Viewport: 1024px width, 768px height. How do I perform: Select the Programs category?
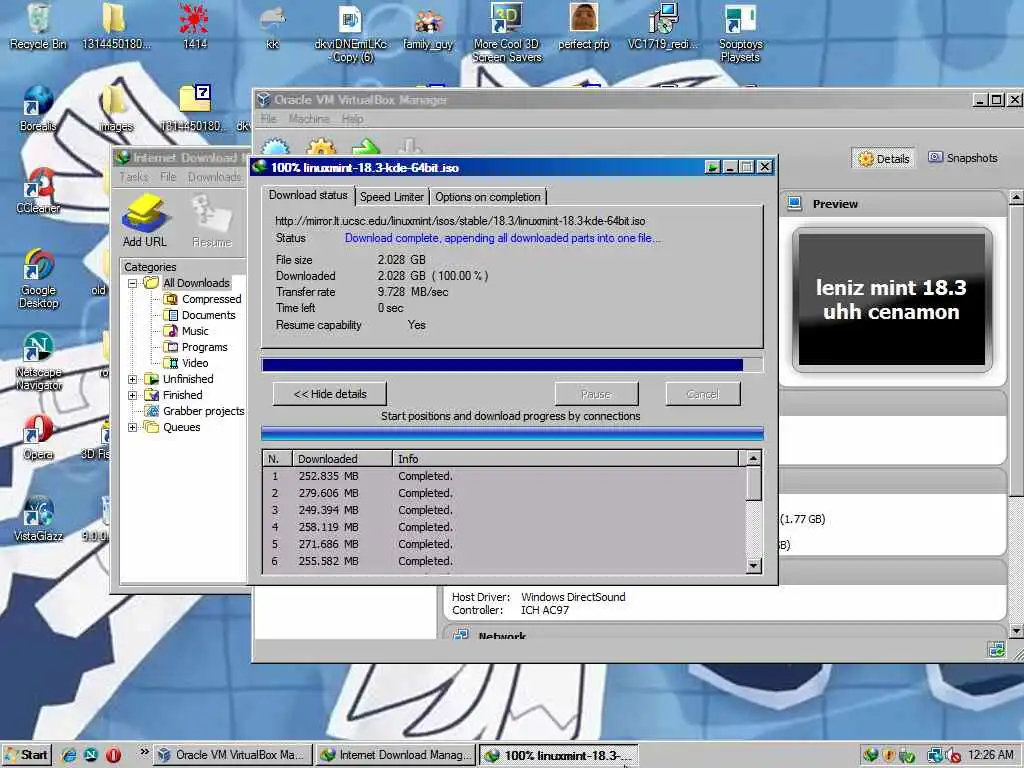tap(195, 347)
